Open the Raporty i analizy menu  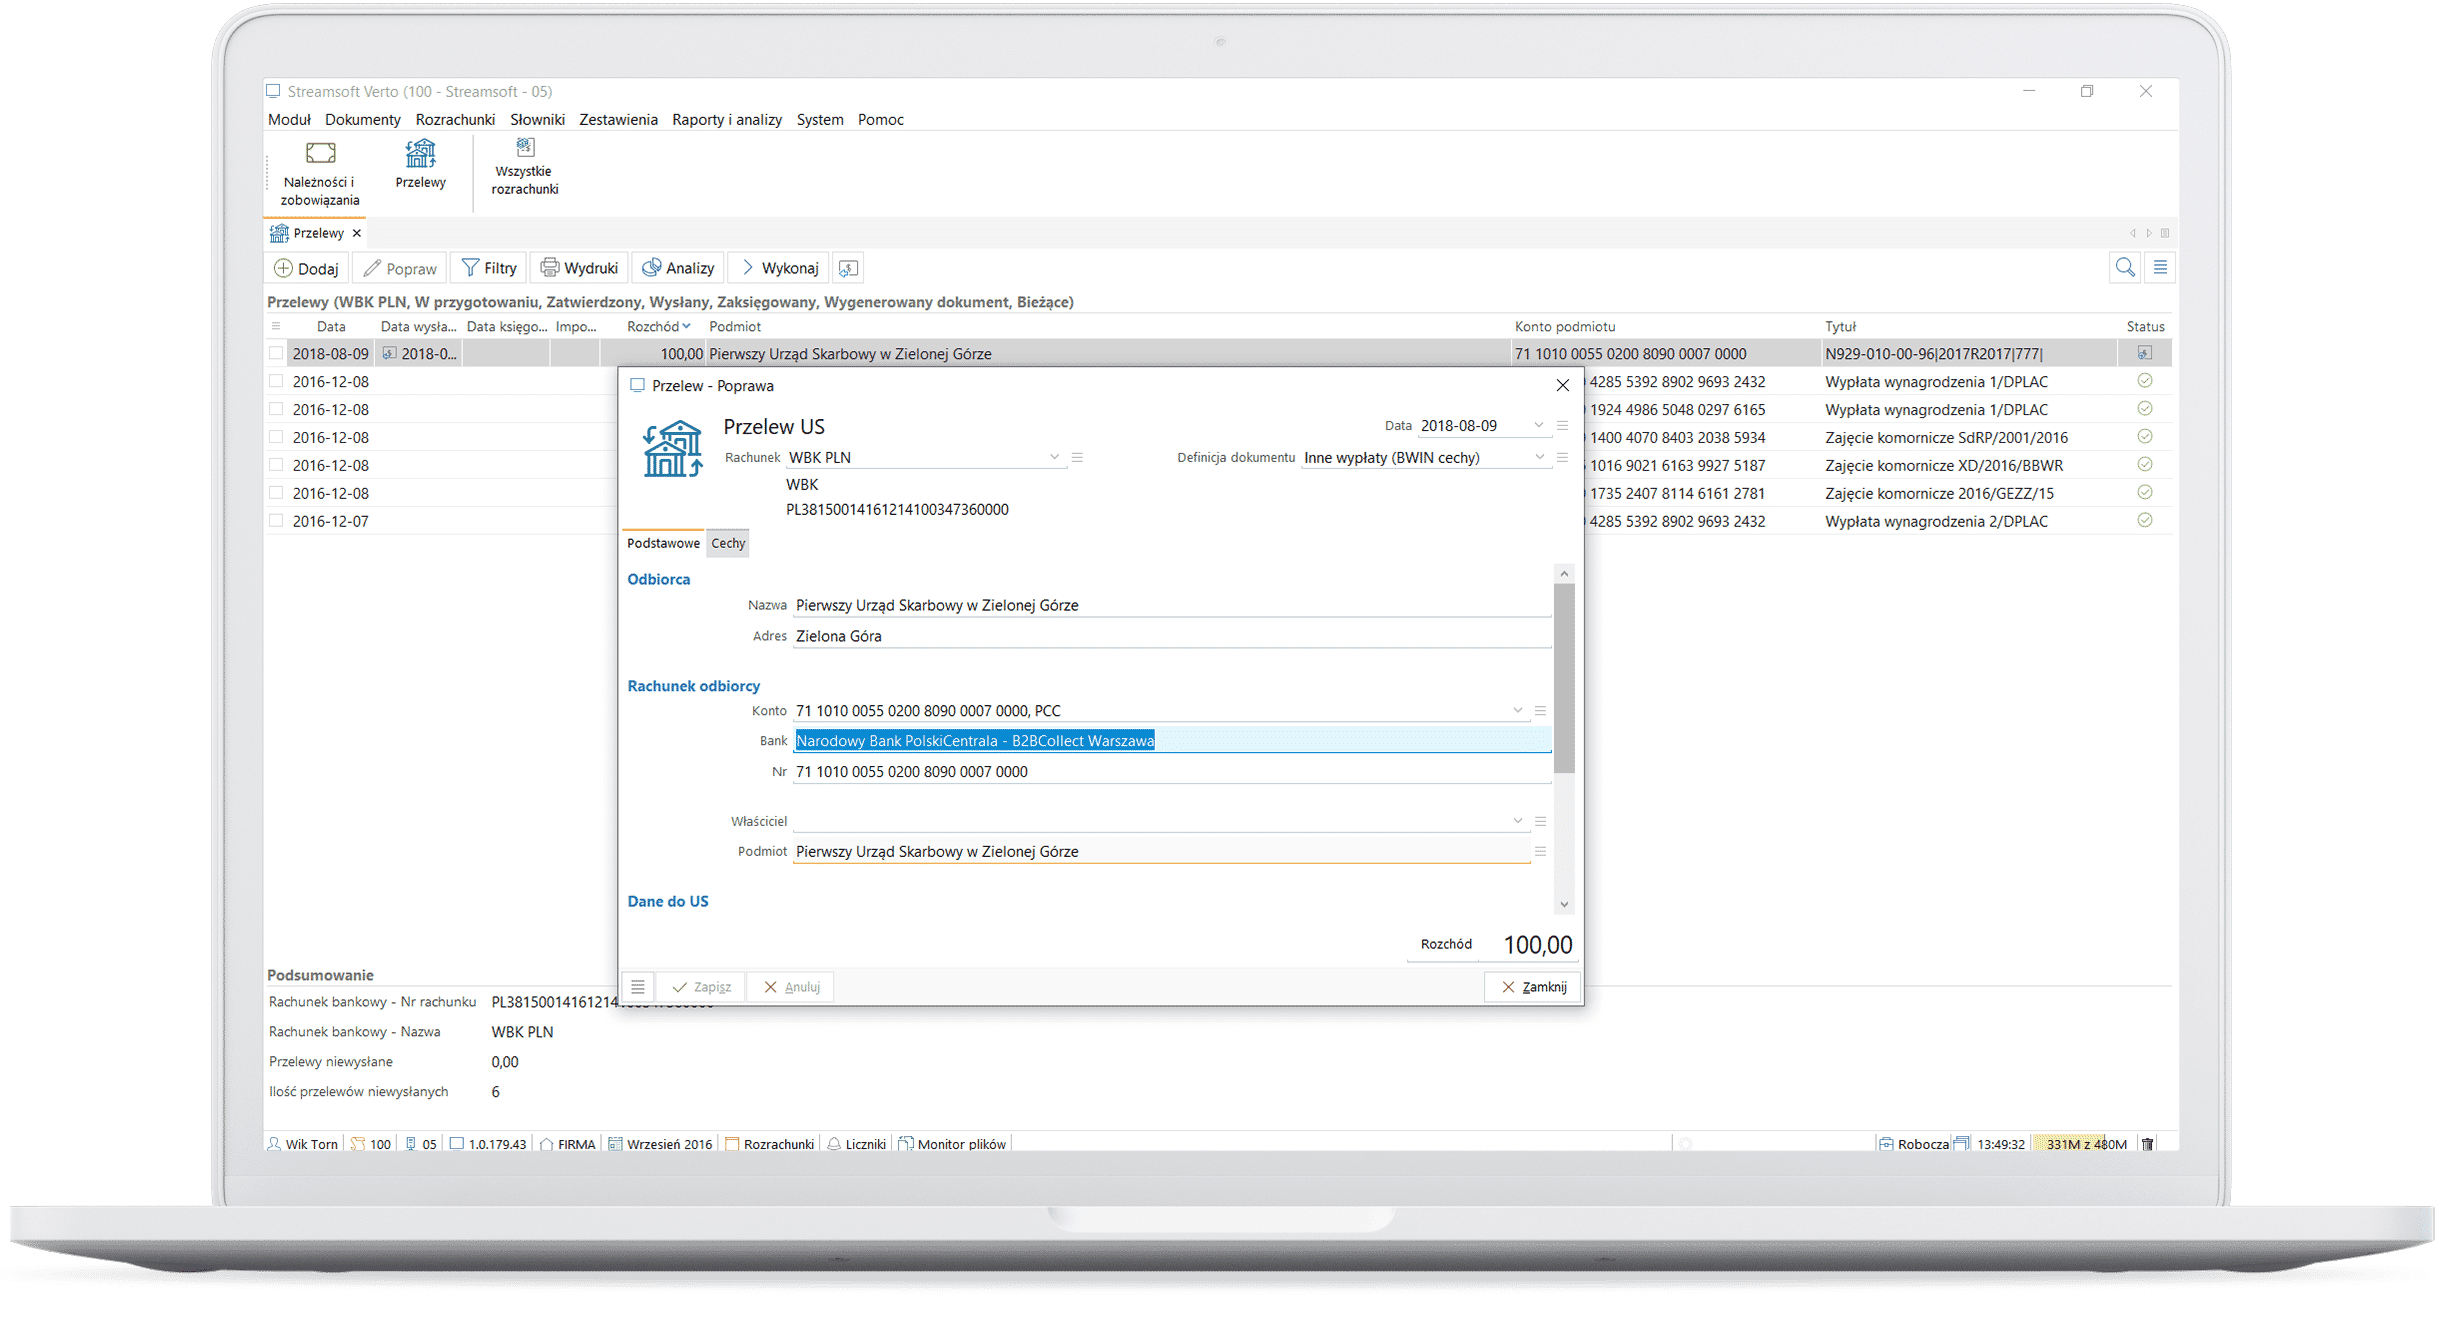coord(727,119)
